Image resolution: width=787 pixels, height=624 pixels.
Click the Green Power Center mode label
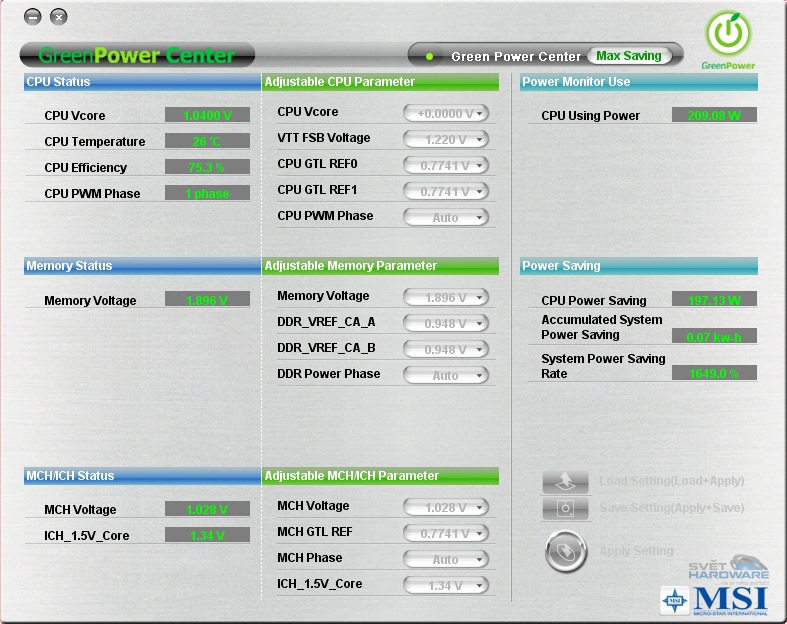coord(515,56)
